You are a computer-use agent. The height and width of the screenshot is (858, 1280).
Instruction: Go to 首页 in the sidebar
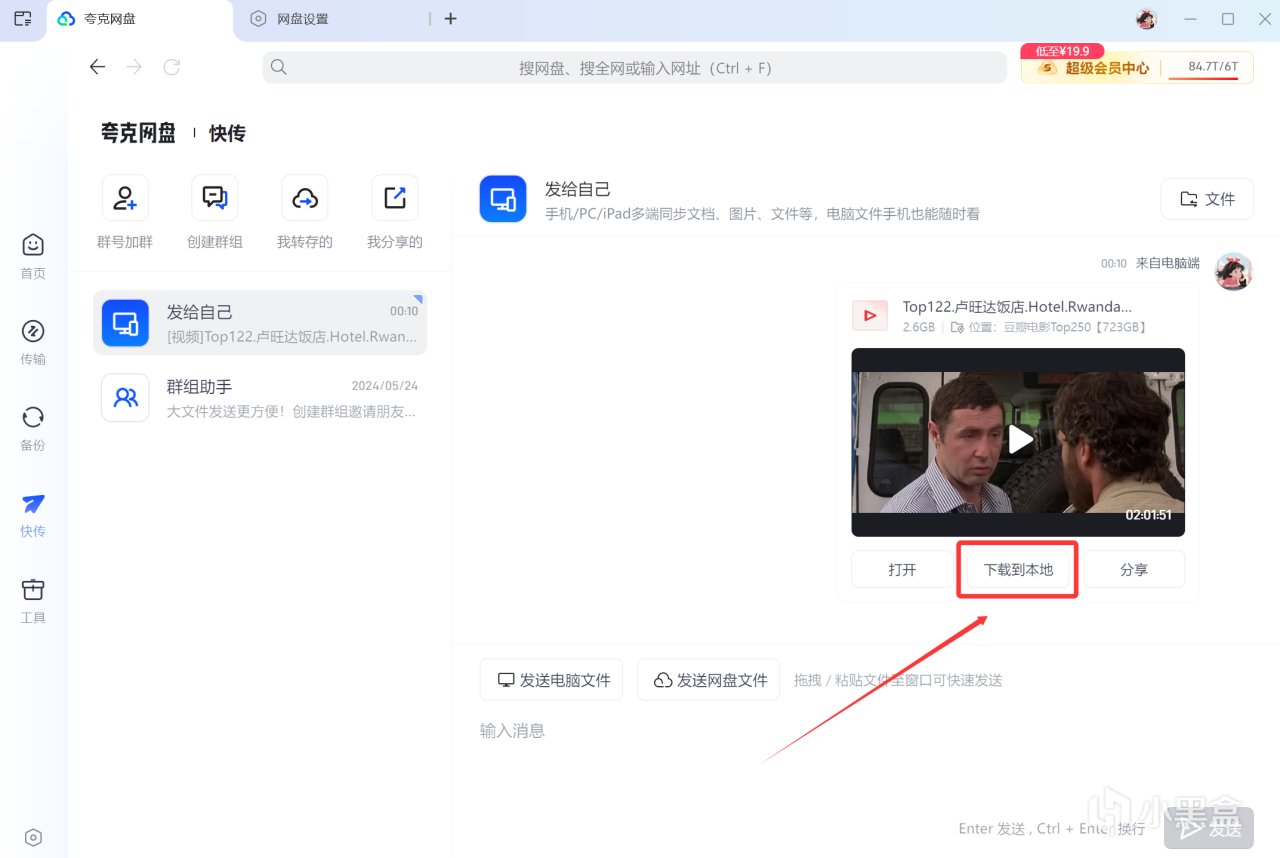coord(33,257)
